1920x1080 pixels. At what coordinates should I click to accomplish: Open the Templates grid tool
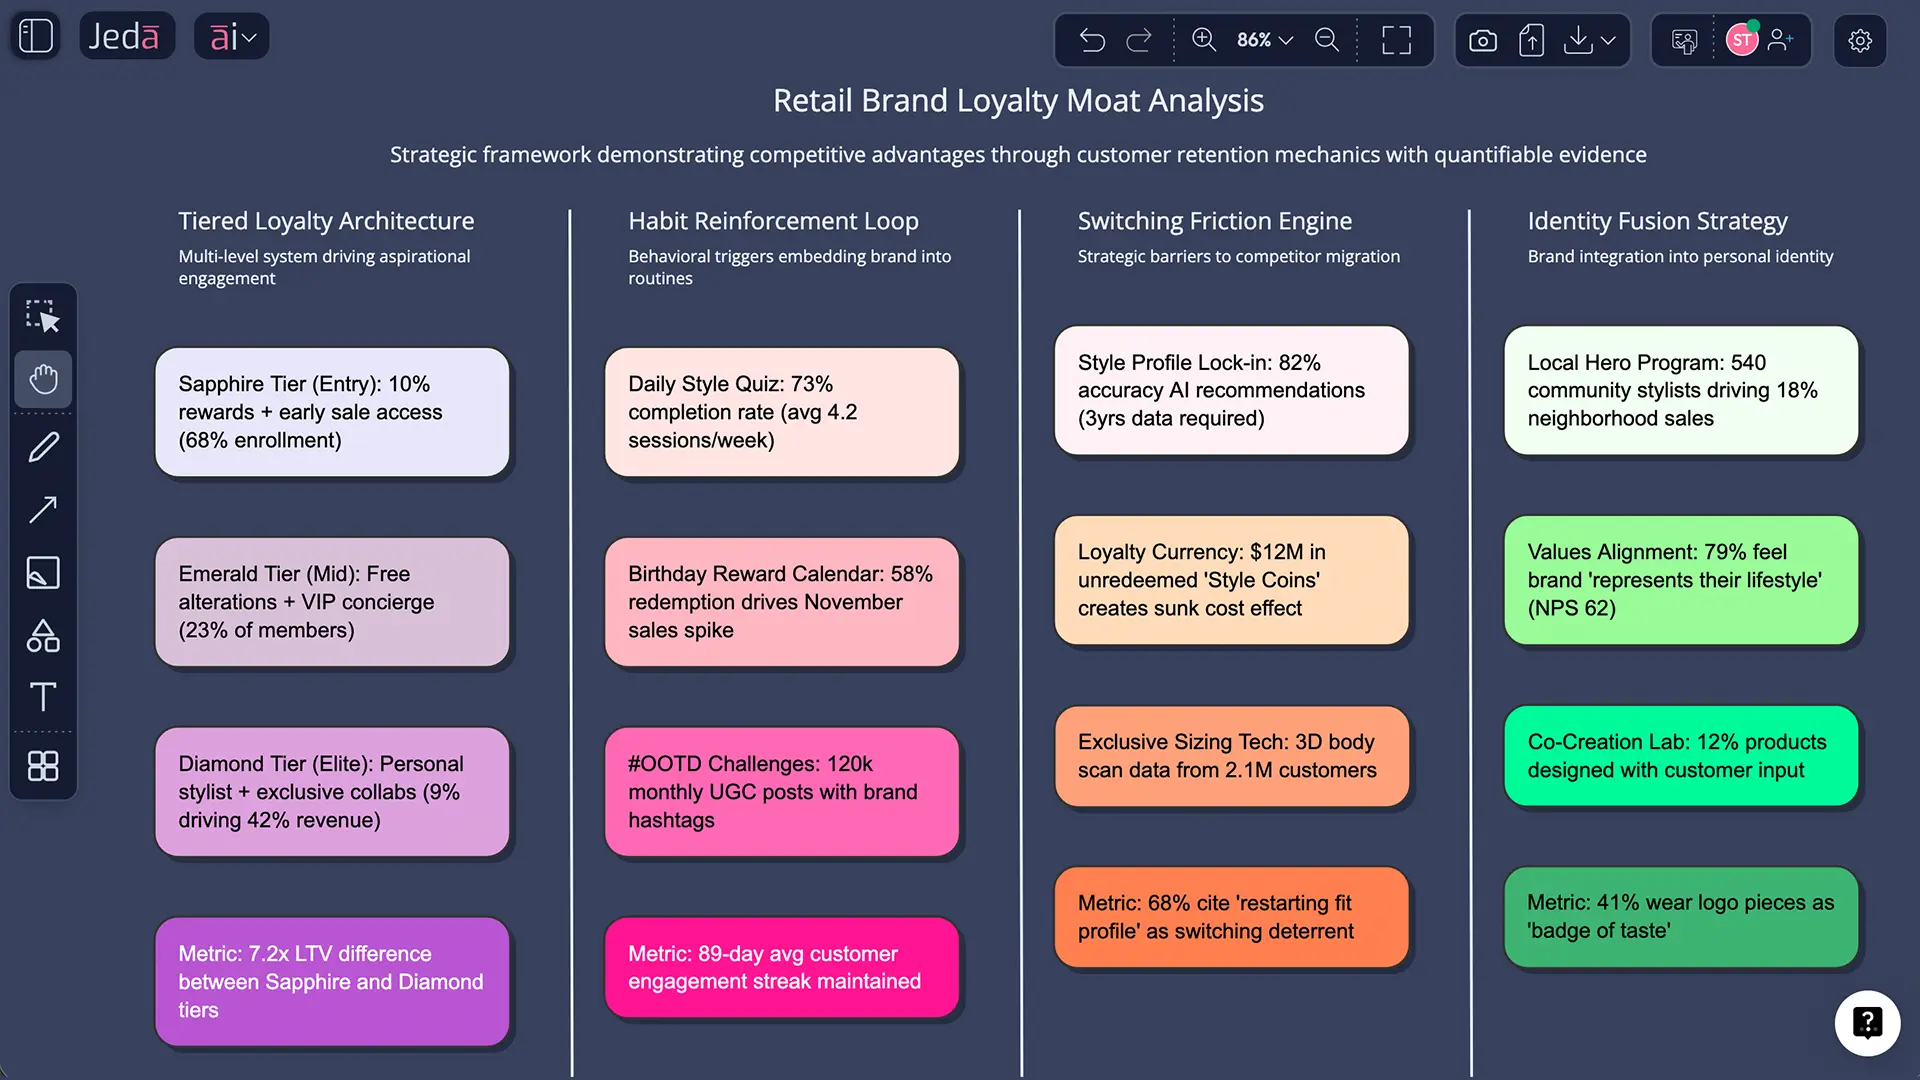tap(43, 766)
